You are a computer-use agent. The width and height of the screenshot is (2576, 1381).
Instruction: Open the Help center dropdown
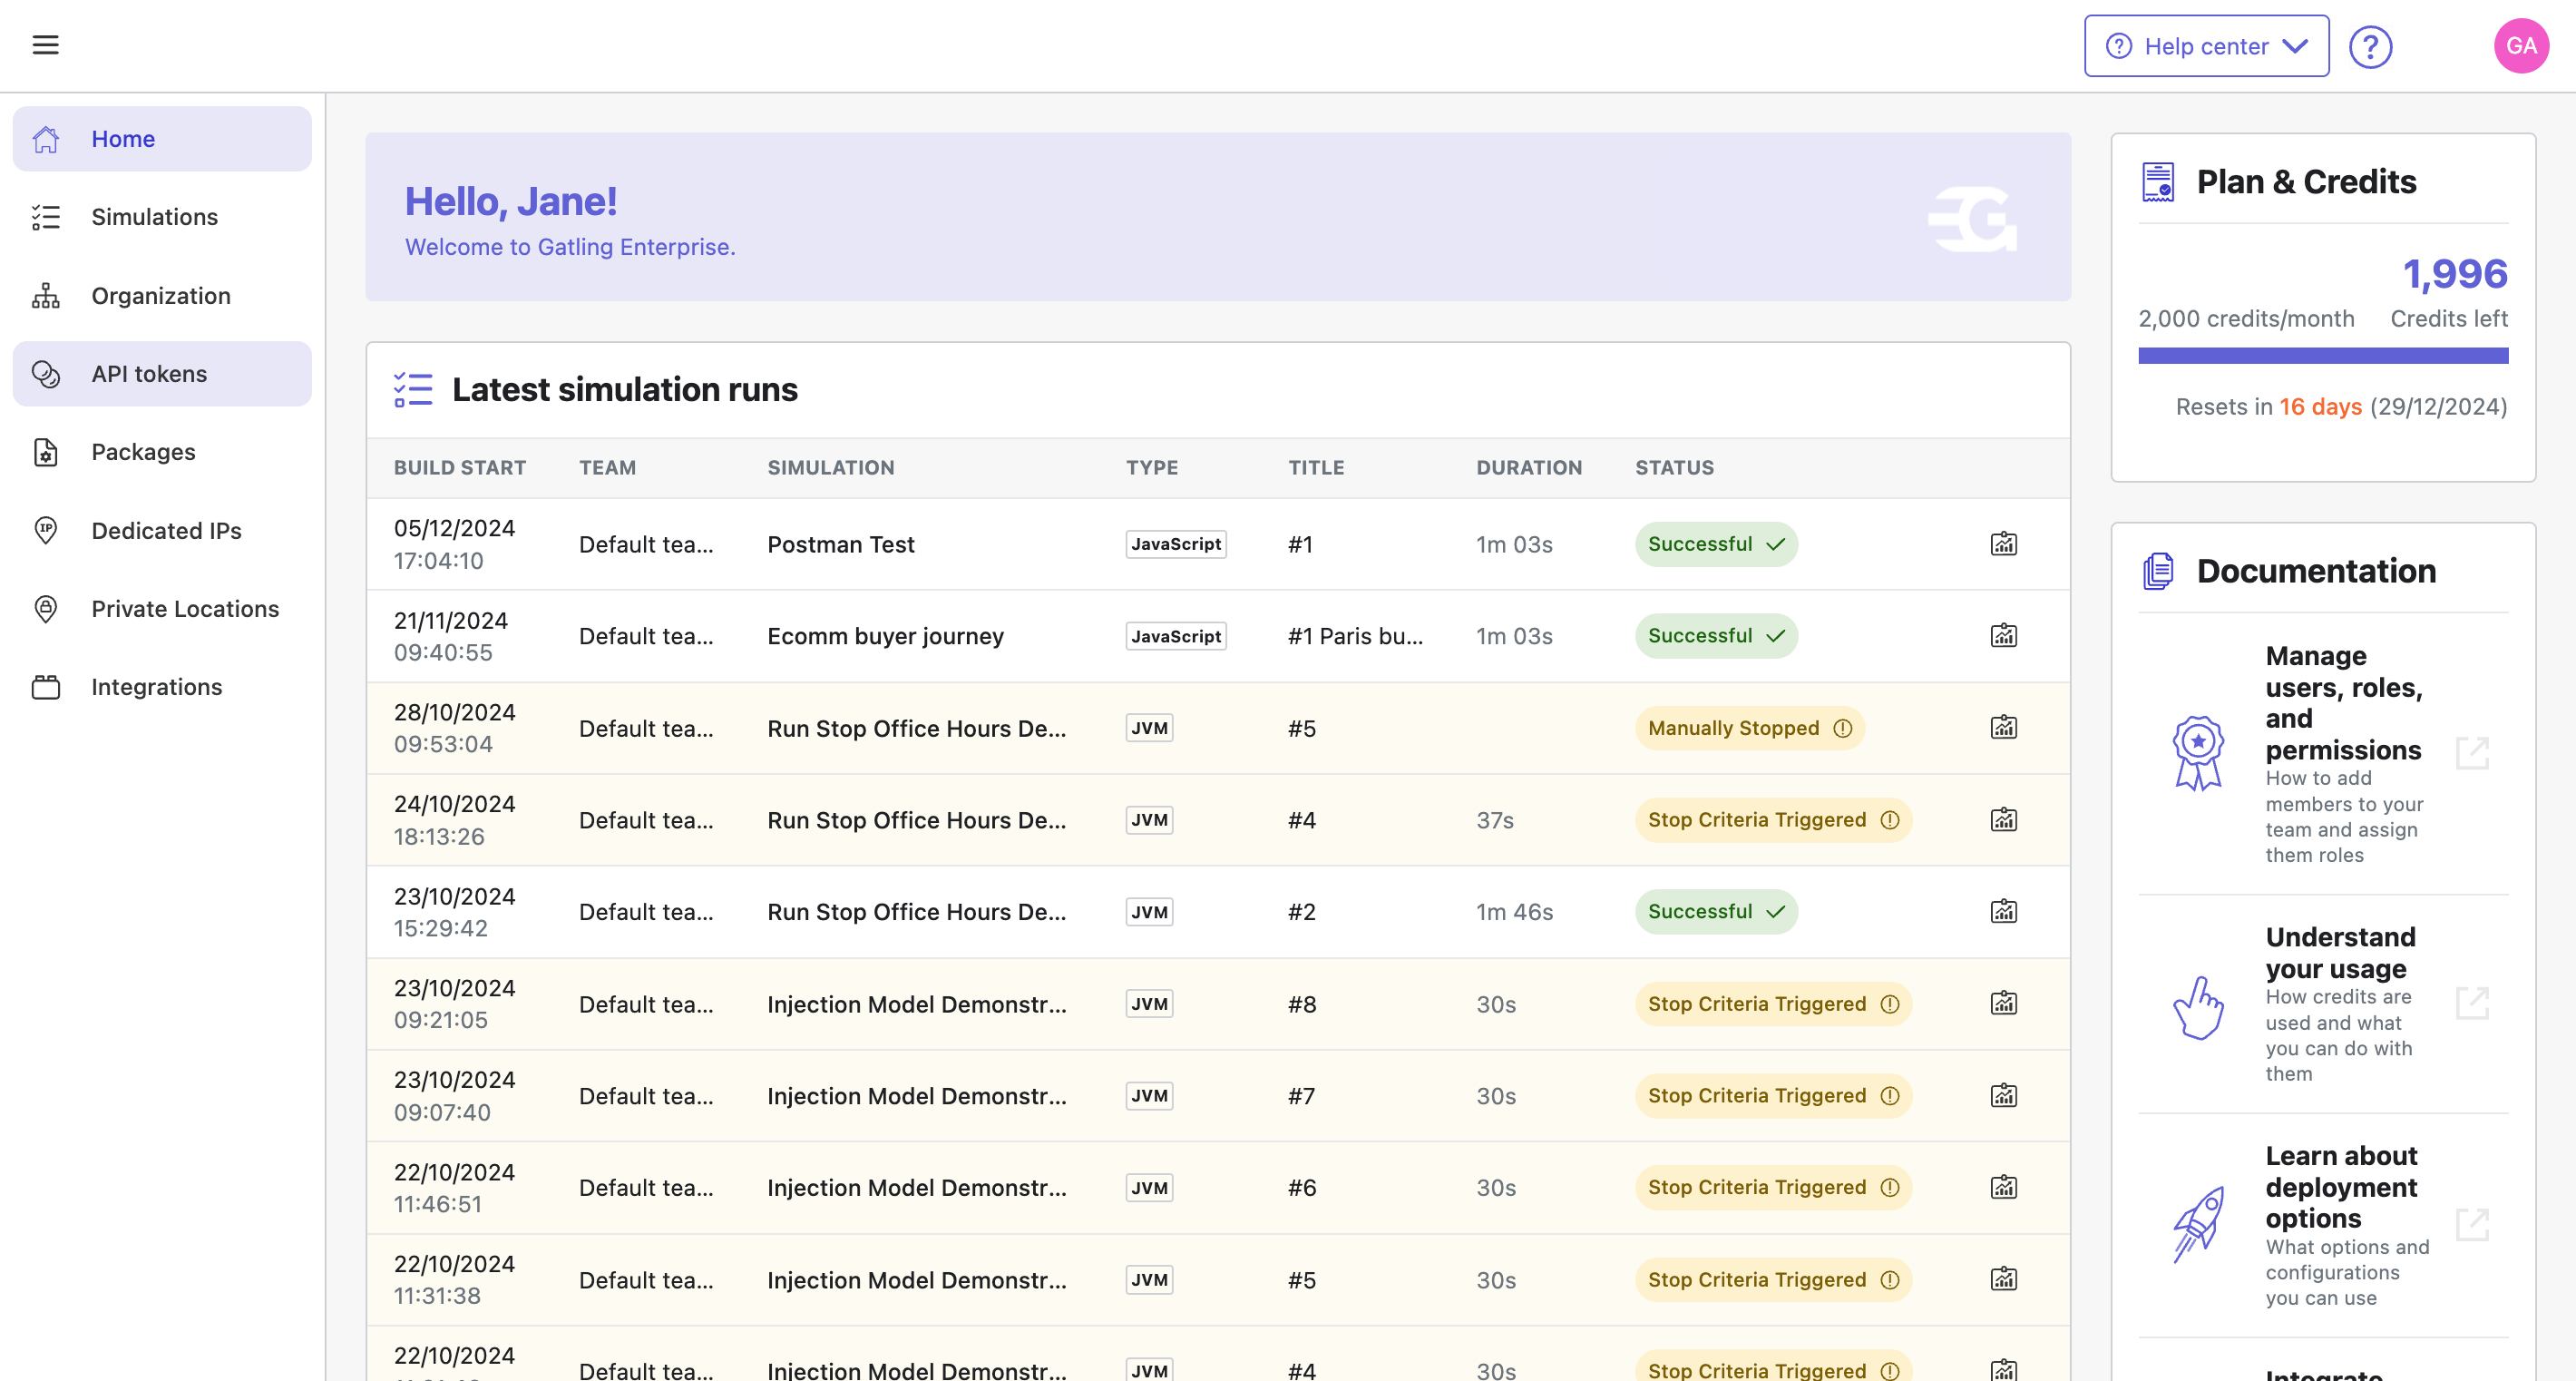click(x=2205, y=46)
